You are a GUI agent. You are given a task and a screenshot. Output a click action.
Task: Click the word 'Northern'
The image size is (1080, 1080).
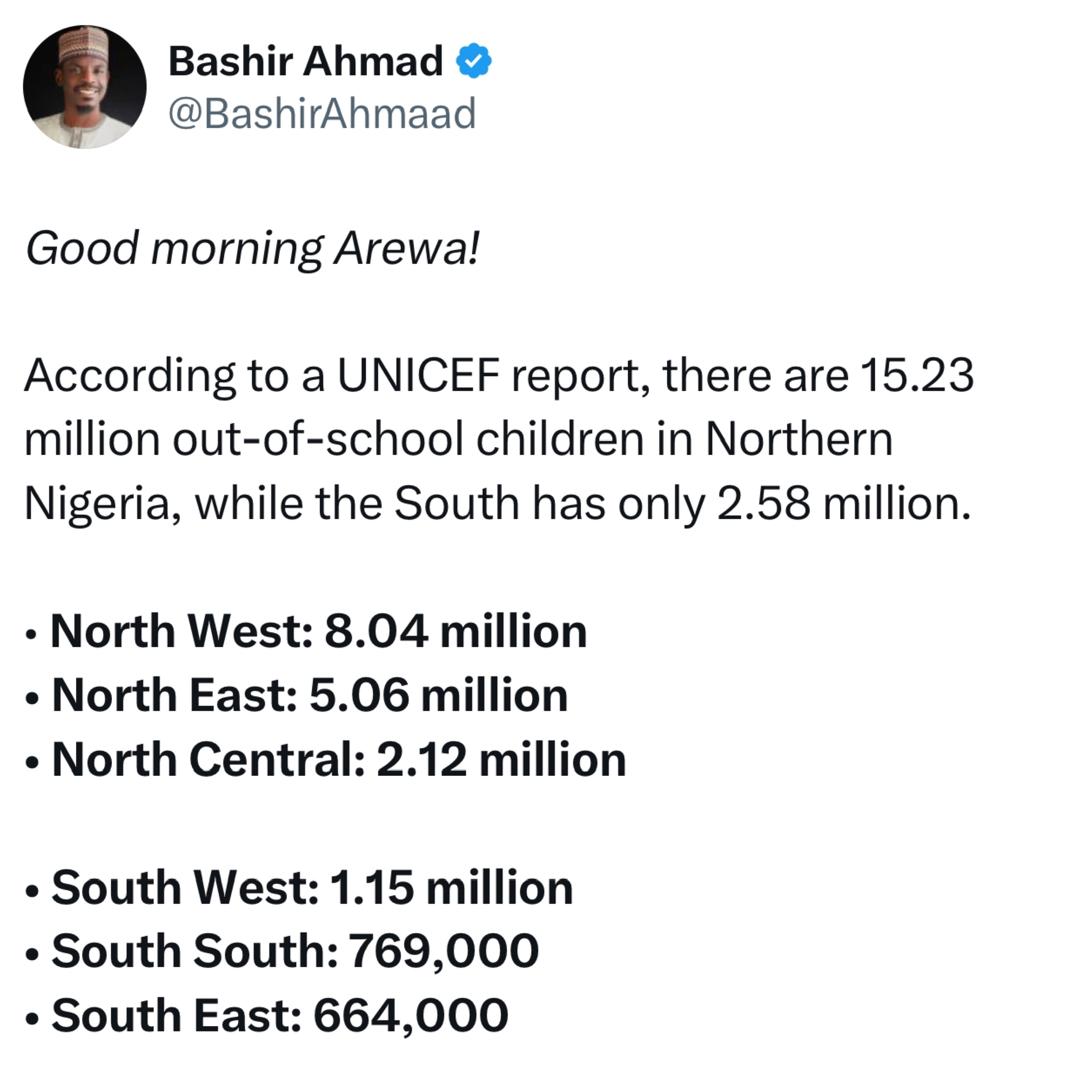[x=799, y=440]
